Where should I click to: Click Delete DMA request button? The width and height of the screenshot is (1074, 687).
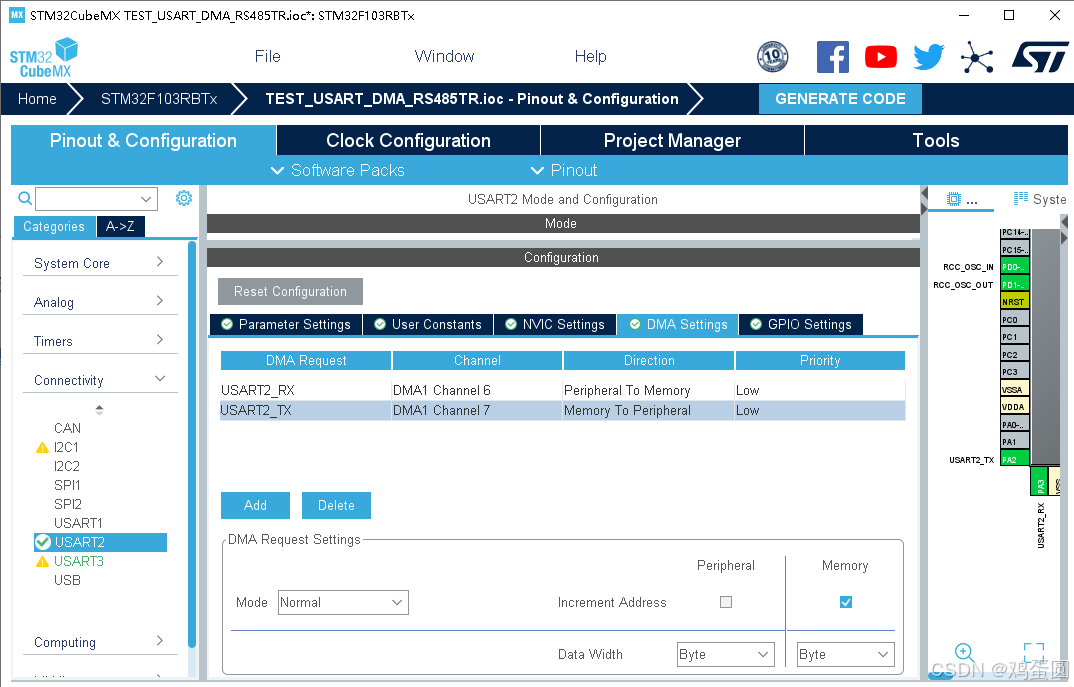point(336,505)
